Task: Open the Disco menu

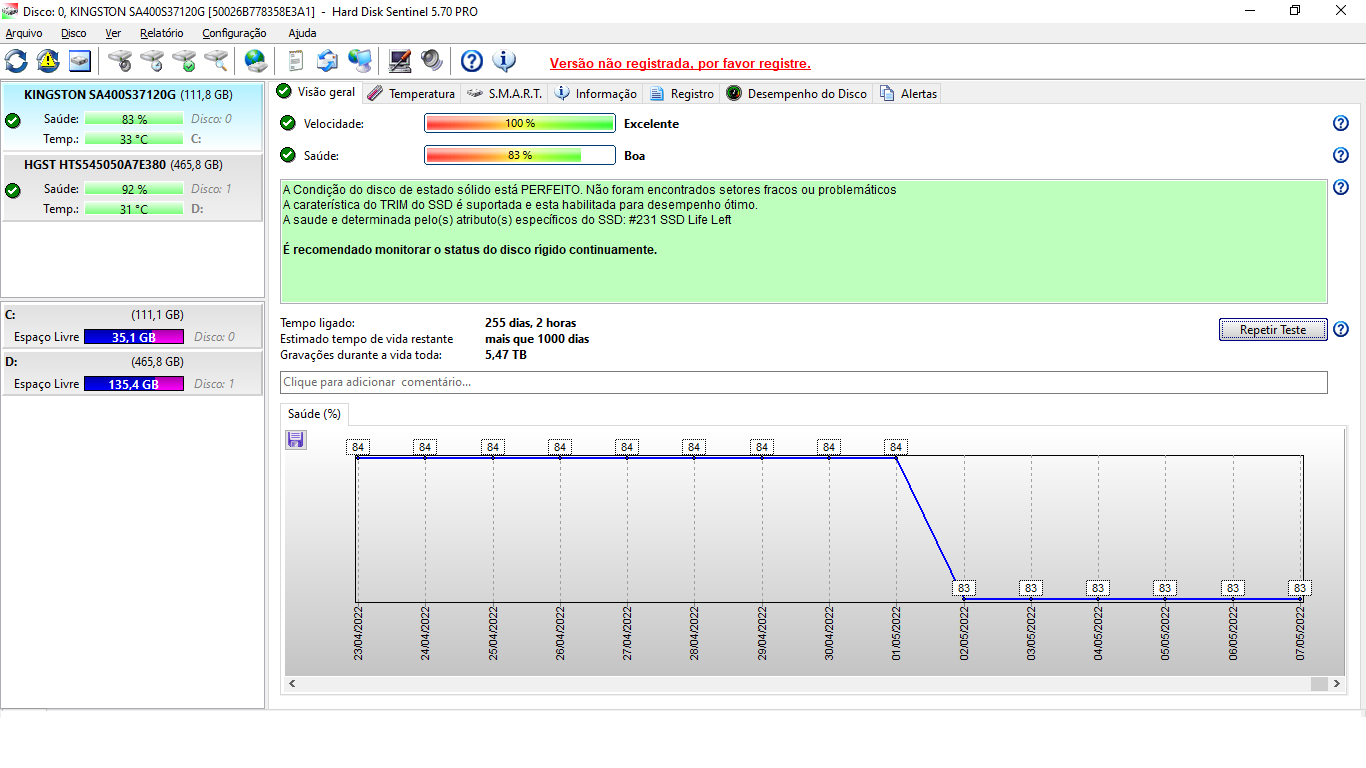Action: [74, 33]
